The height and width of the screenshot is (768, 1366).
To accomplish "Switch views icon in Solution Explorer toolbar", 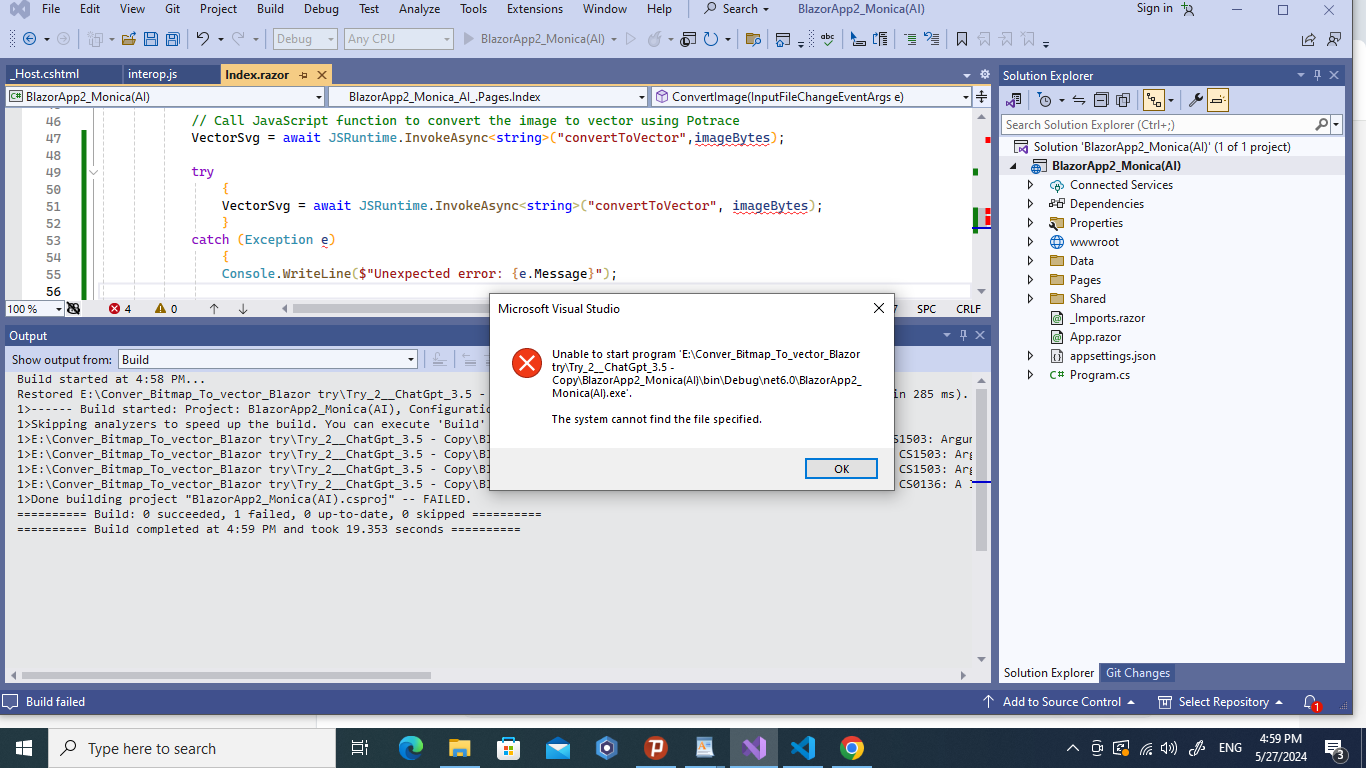I will pos(1013,100).
